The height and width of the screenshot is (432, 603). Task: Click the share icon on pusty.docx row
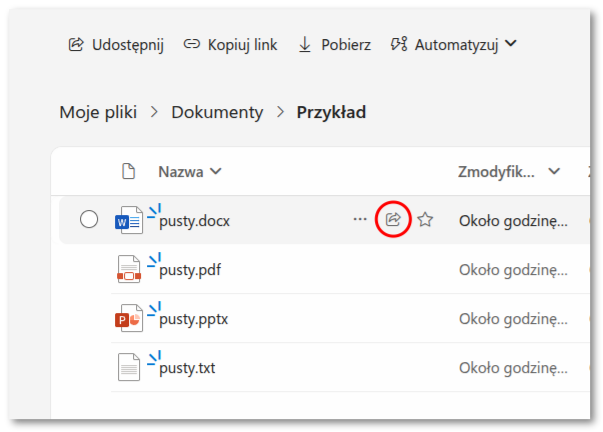[393, 220]
